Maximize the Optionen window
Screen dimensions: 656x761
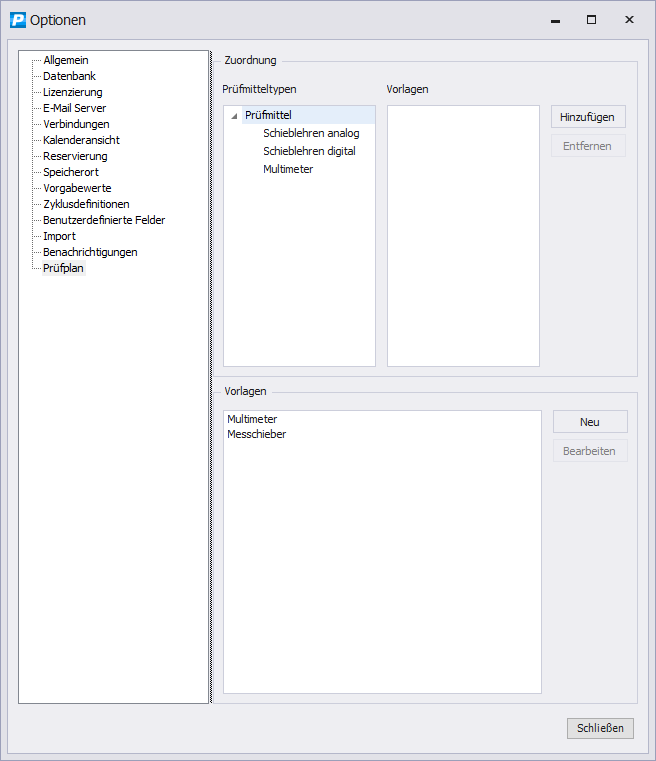591,20
